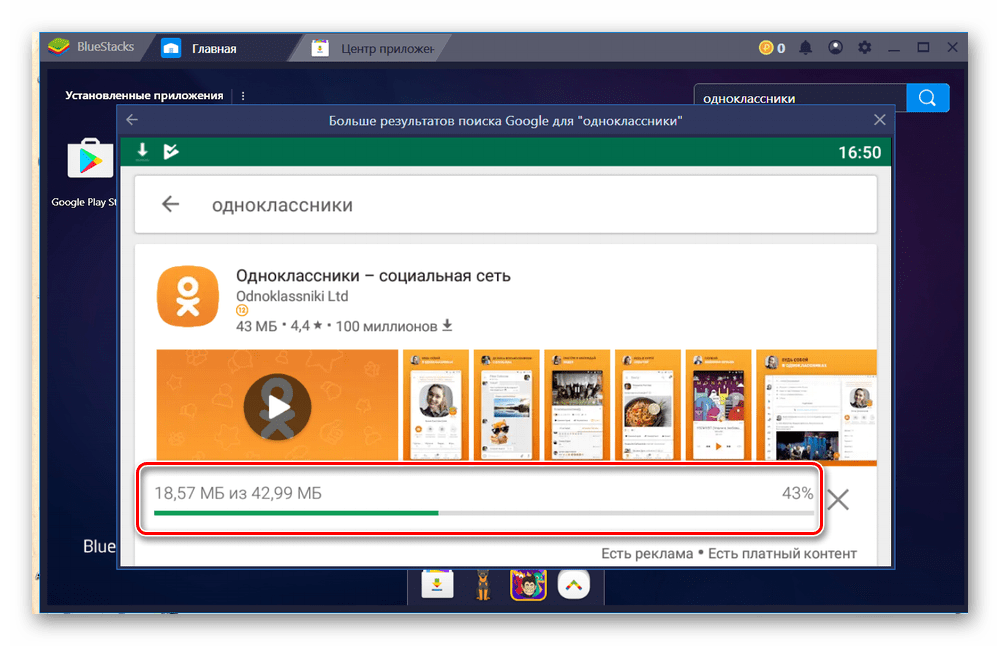Open the Odnoklassniki Ltd developer link

292,297
